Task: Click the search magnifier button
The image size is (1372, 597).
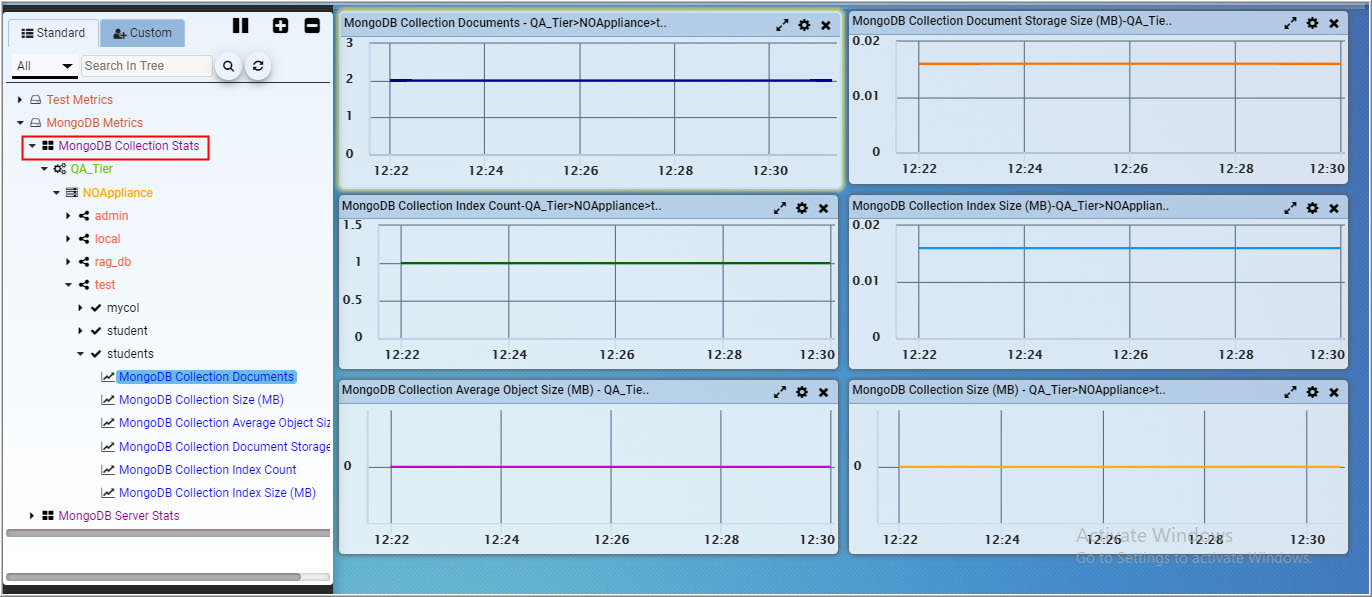Action: coord(228,66)
